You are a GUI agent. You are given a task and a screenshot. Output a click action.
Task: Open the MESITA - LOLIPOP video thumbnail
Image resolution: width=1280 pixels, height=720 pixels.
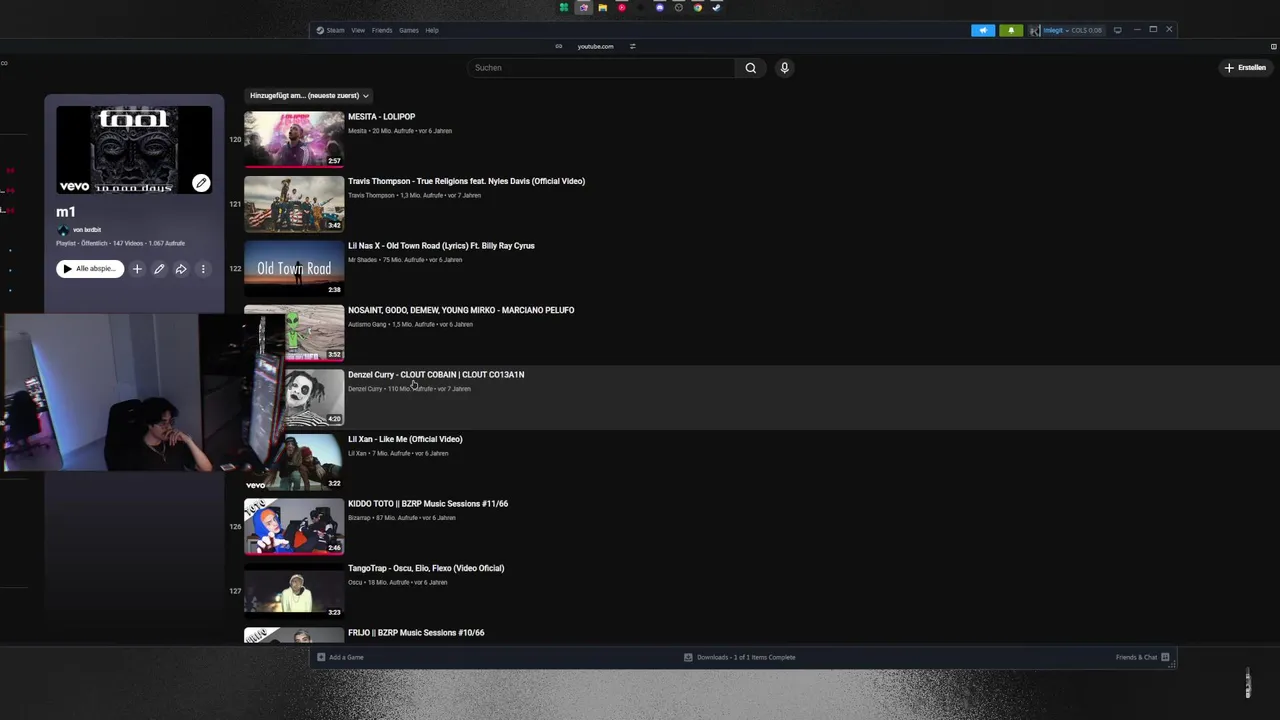[x=294, y=139]
